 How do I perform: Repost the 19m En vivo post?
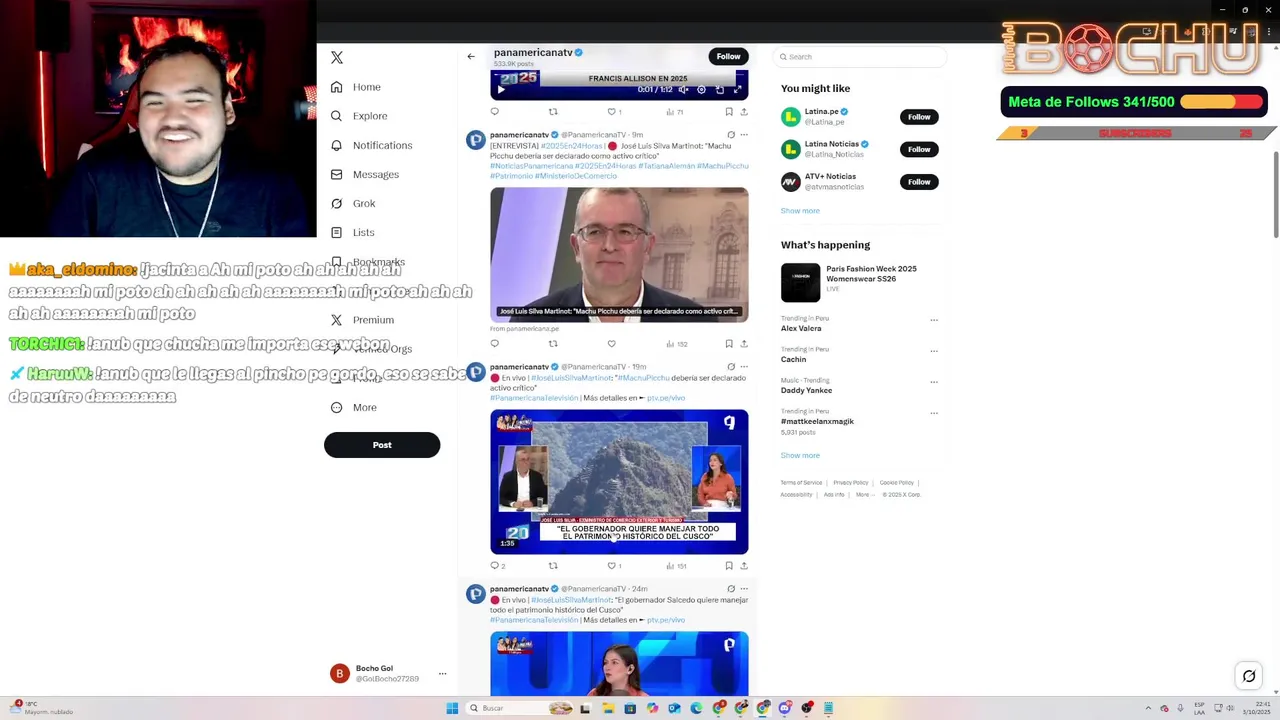pos(553,566)
